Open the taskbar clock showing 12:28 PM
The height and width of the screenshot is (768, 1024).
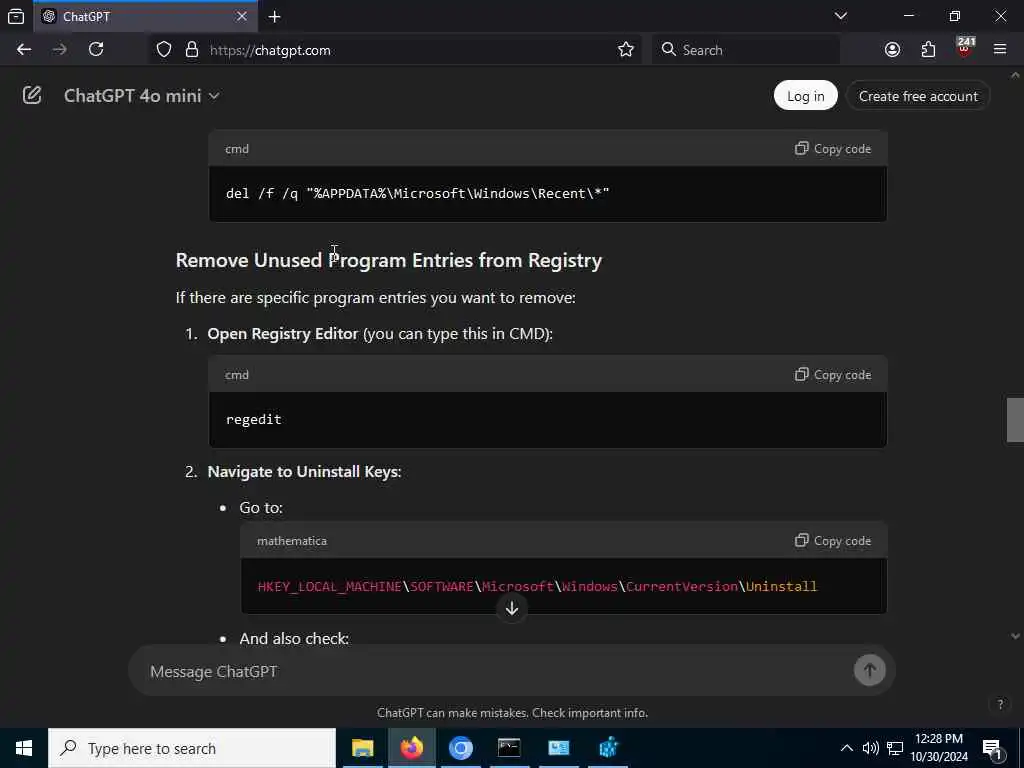(939, 748)
